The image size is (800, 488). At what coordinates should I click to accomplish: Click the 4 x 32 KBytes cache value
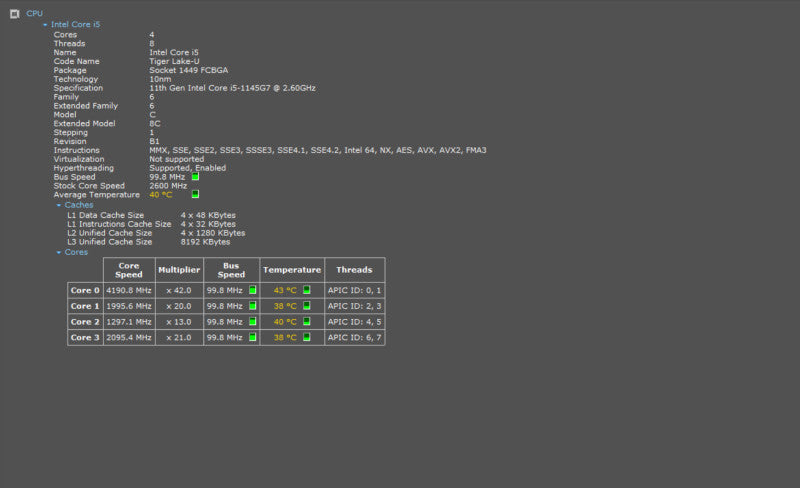(x=208, y=224)
